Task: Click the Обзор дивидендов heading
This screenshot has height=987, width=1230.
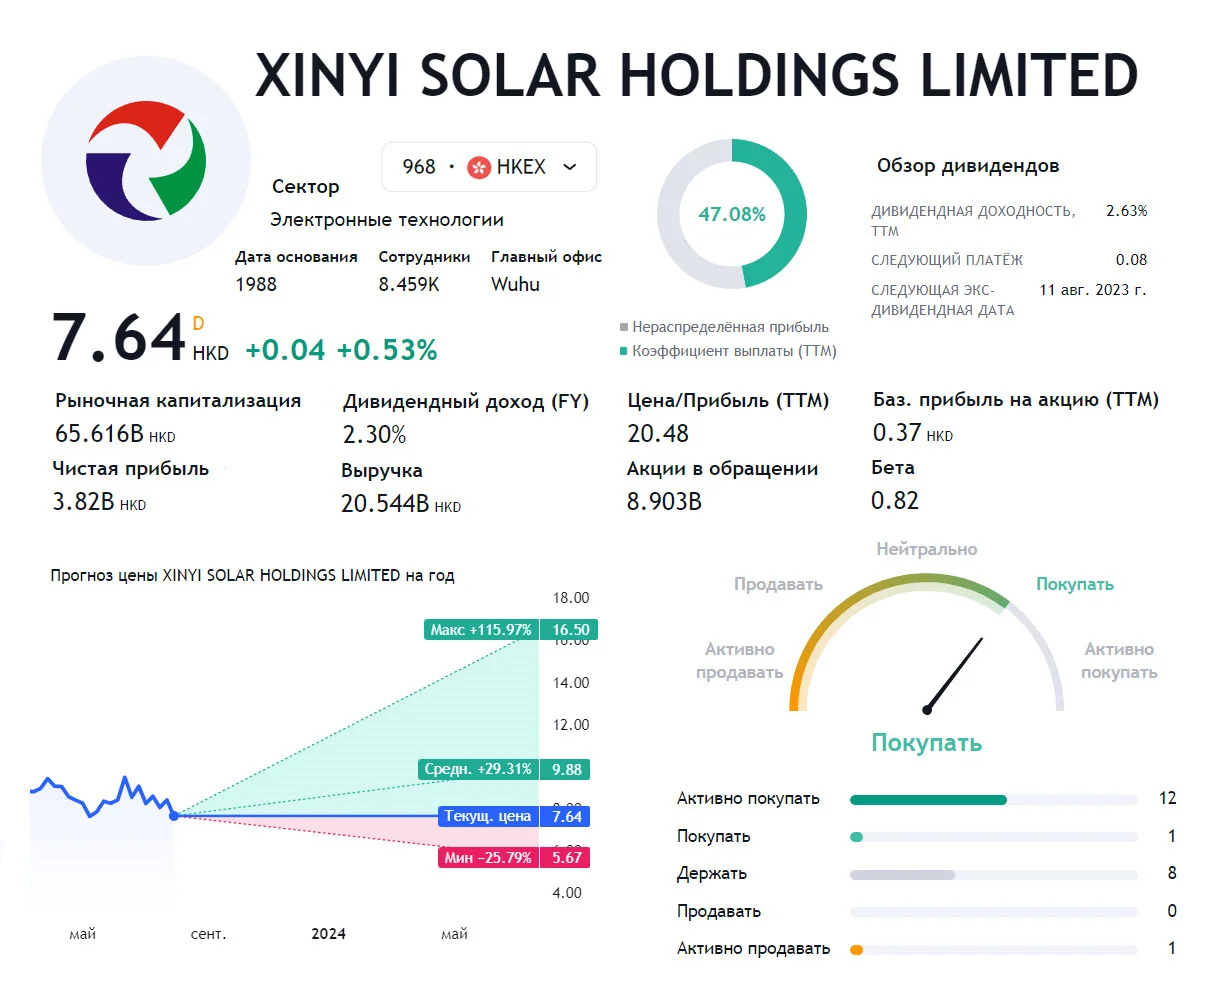Action: pyautogui.click(x=968, y=166)
